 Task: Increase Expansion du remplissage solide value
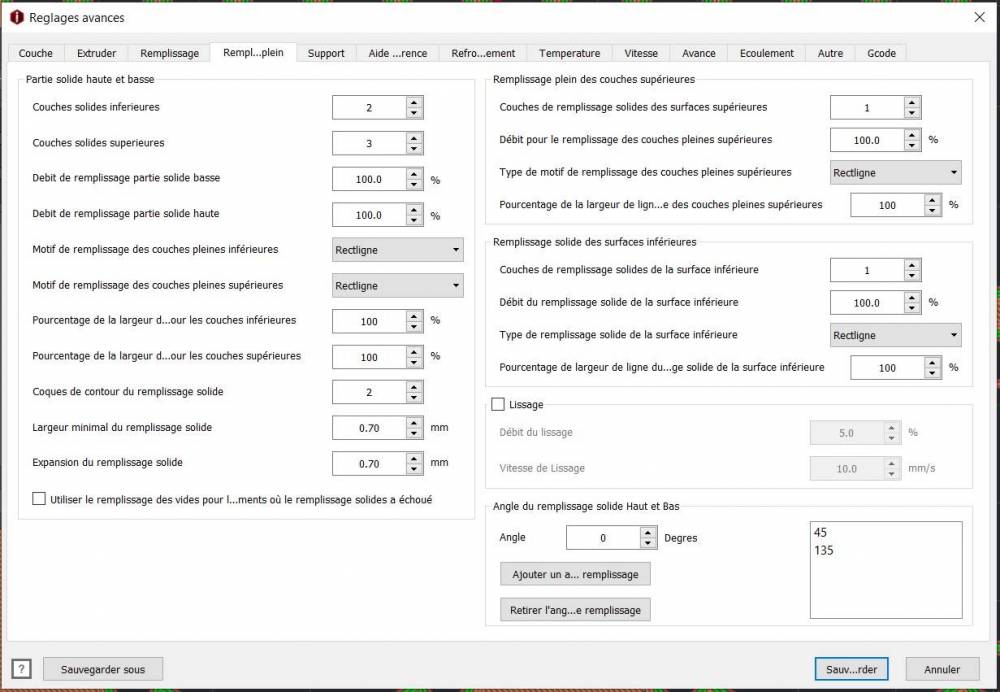click(x=414, y=458)
